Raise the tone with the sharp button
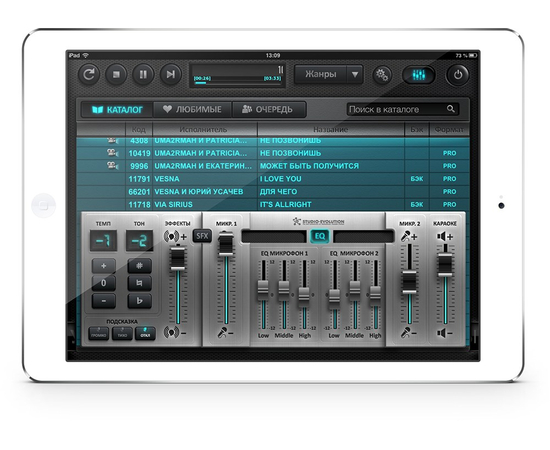The image size is (550, 450). pos(139,266)
